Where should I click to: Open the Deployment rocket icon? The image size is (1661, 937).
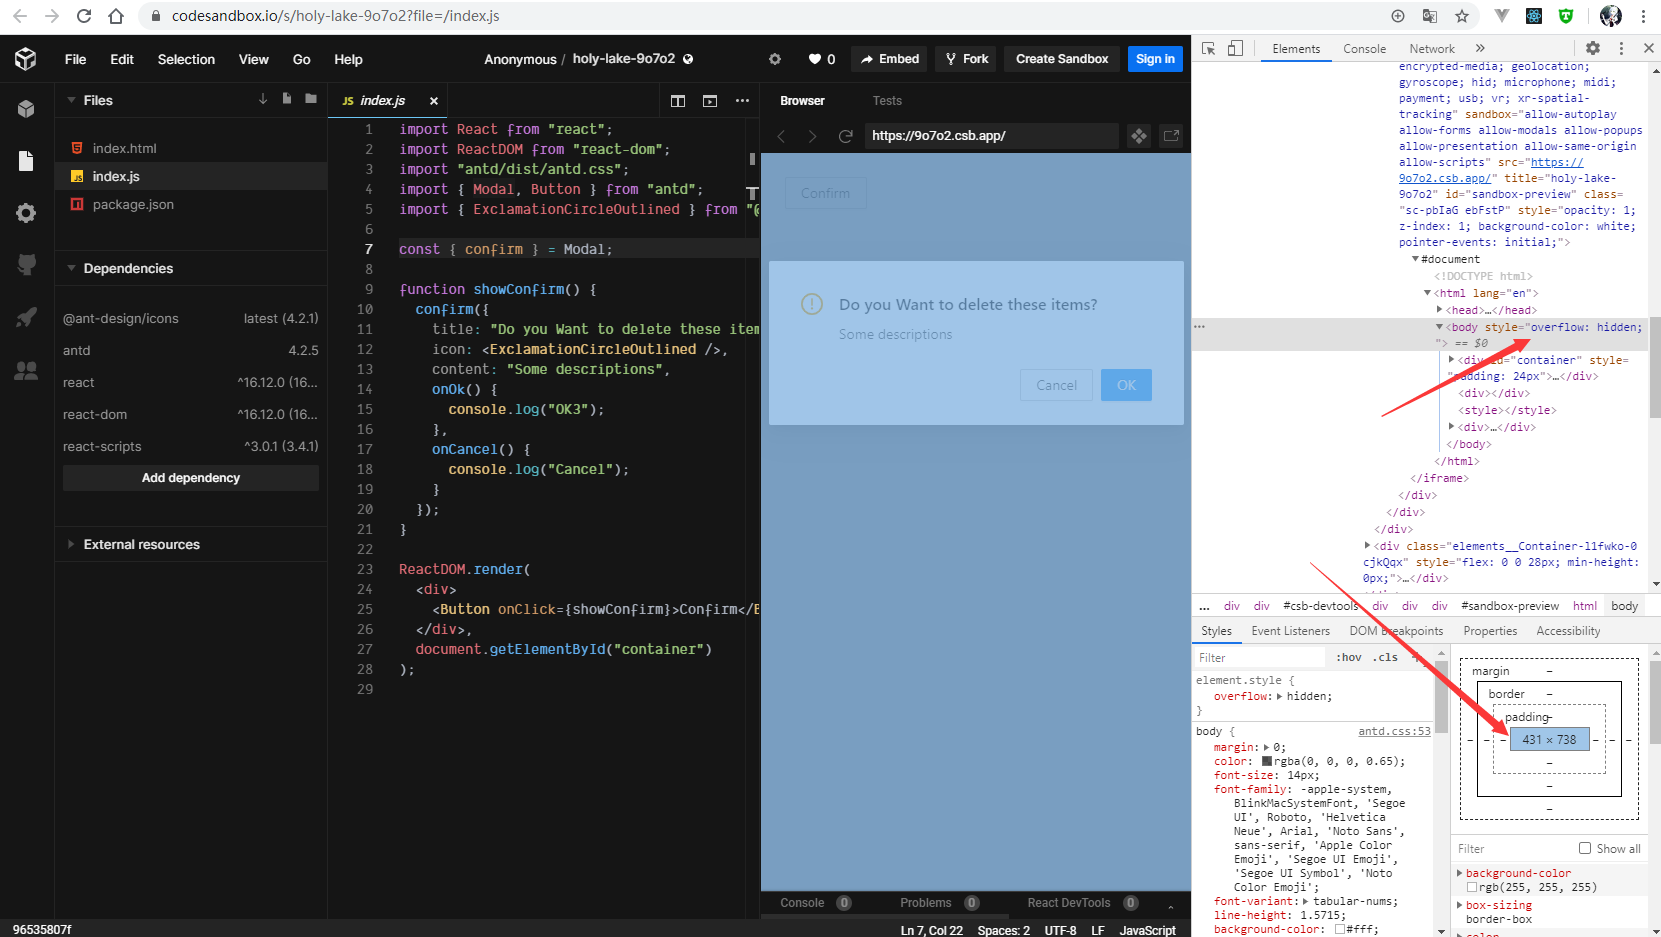pos(26,318)
